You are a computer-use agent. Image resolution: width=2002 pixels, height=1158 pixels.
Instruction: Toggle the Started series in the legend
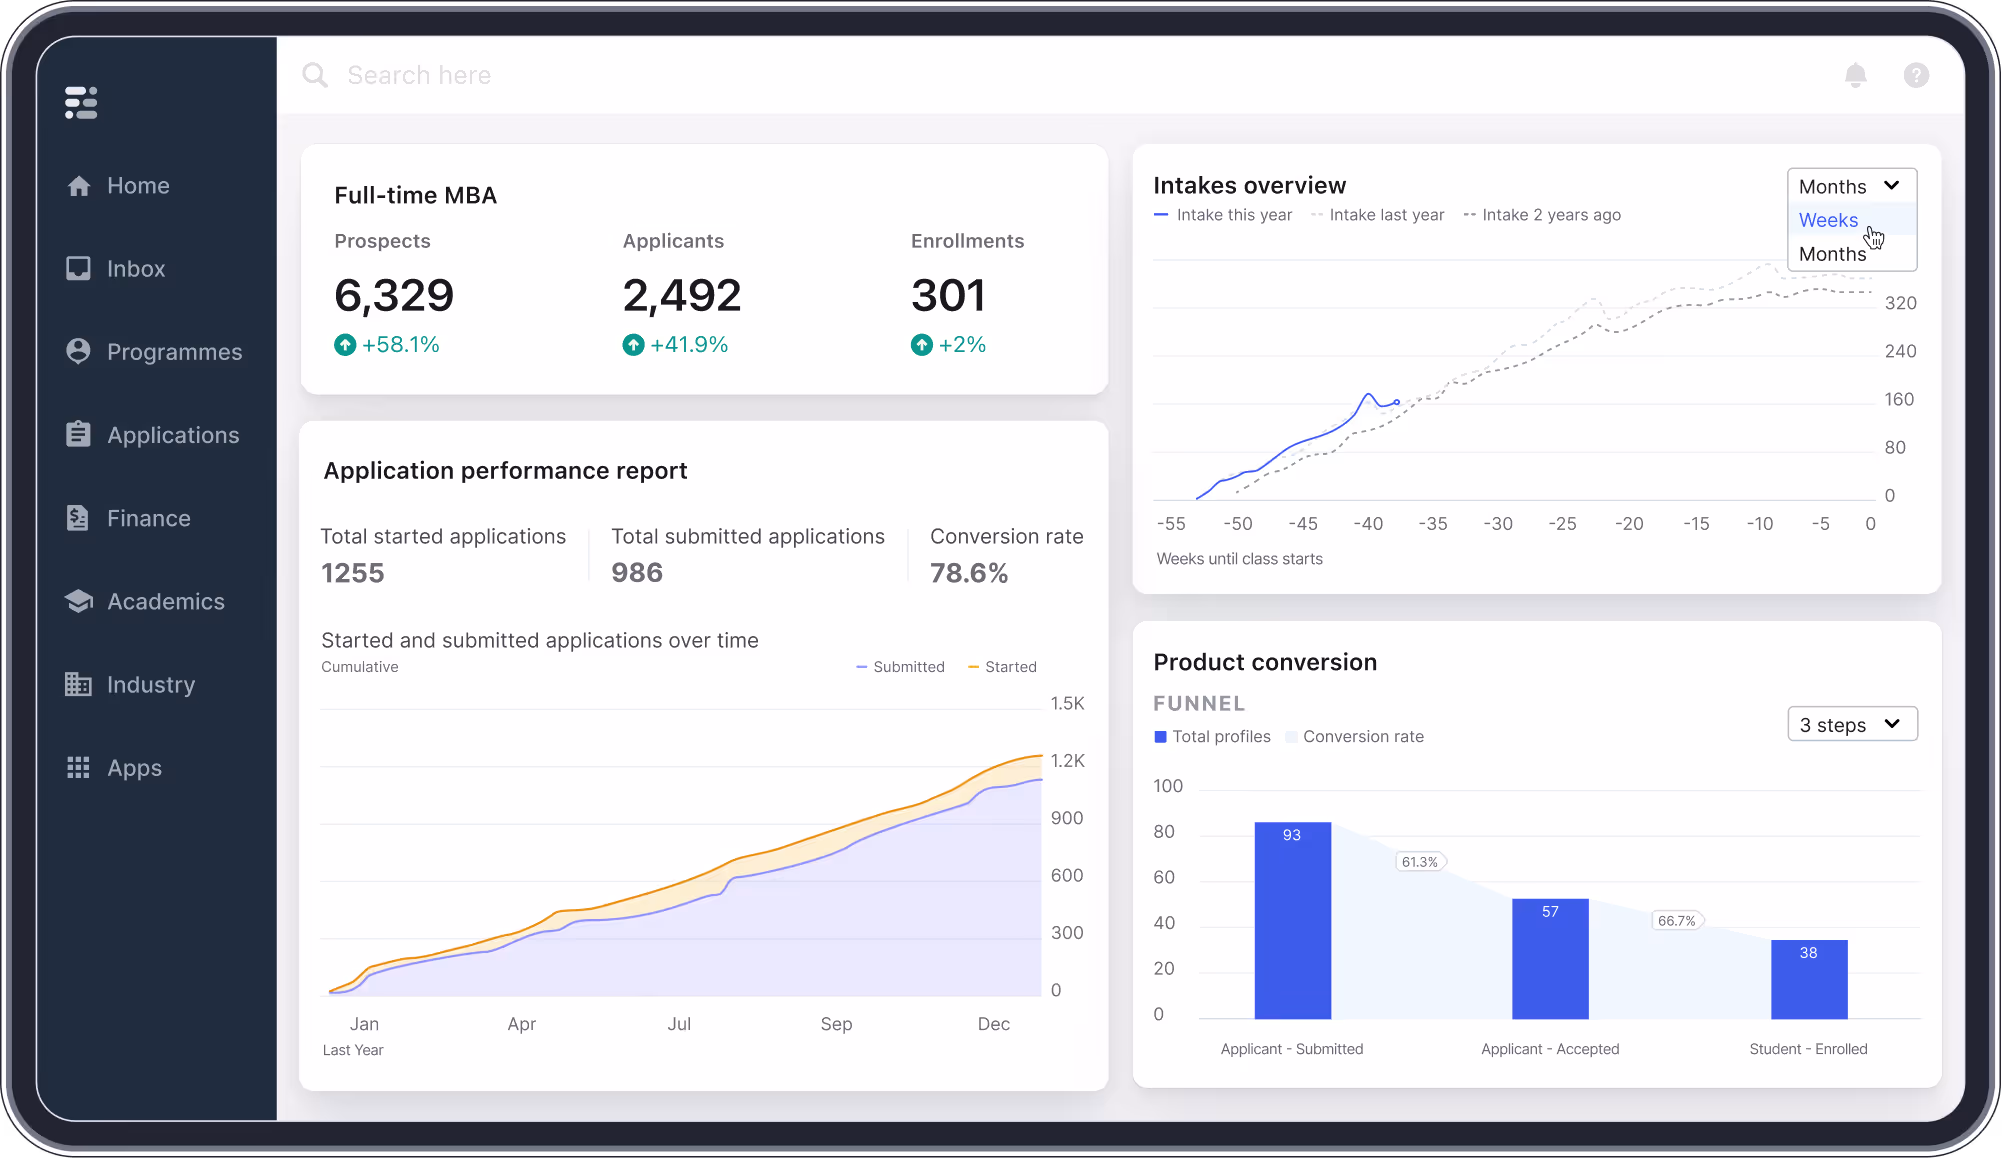(1002, 666)
